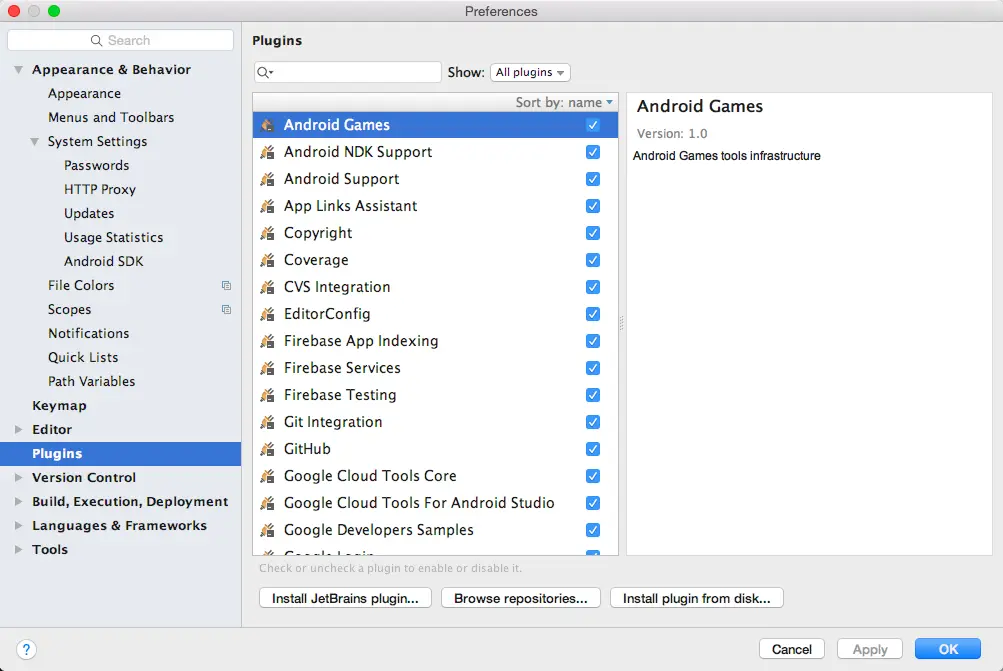Select the EditorConfig plugin row
The image size is (1003, 671).
(x=436, y=314)
